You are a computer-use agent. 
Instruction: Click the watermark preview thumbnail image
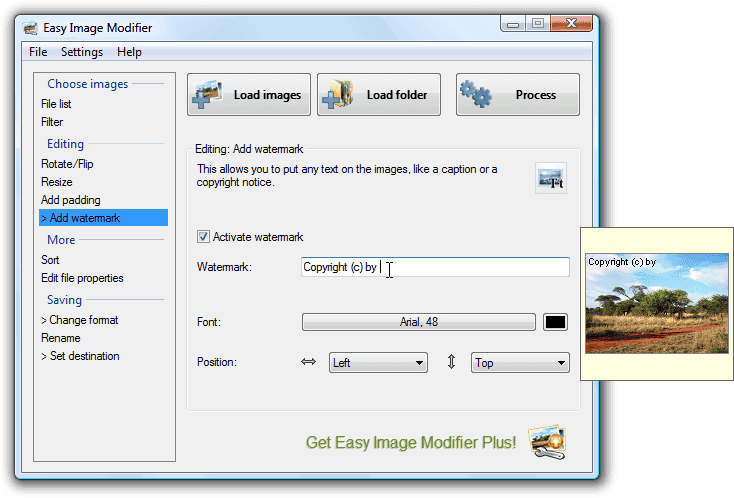[657, 303]
